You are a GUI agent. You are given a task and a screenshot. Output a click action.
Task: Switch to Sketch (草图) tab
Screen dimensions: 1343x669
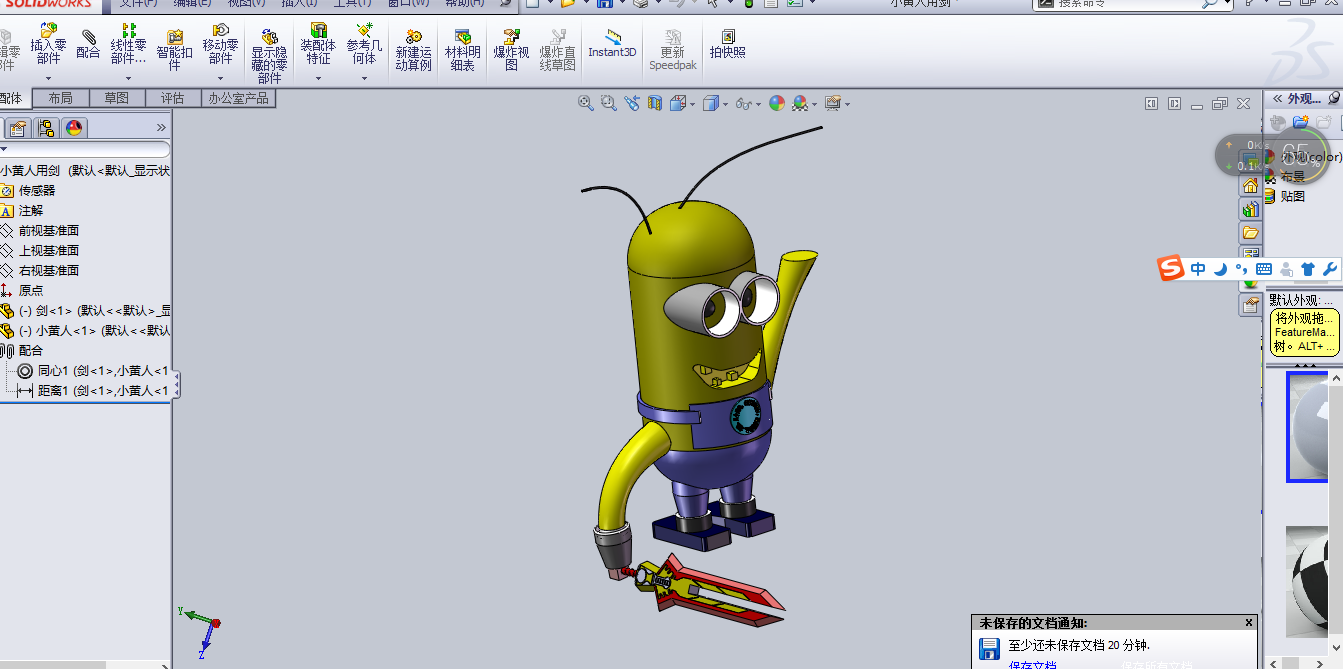117,98
